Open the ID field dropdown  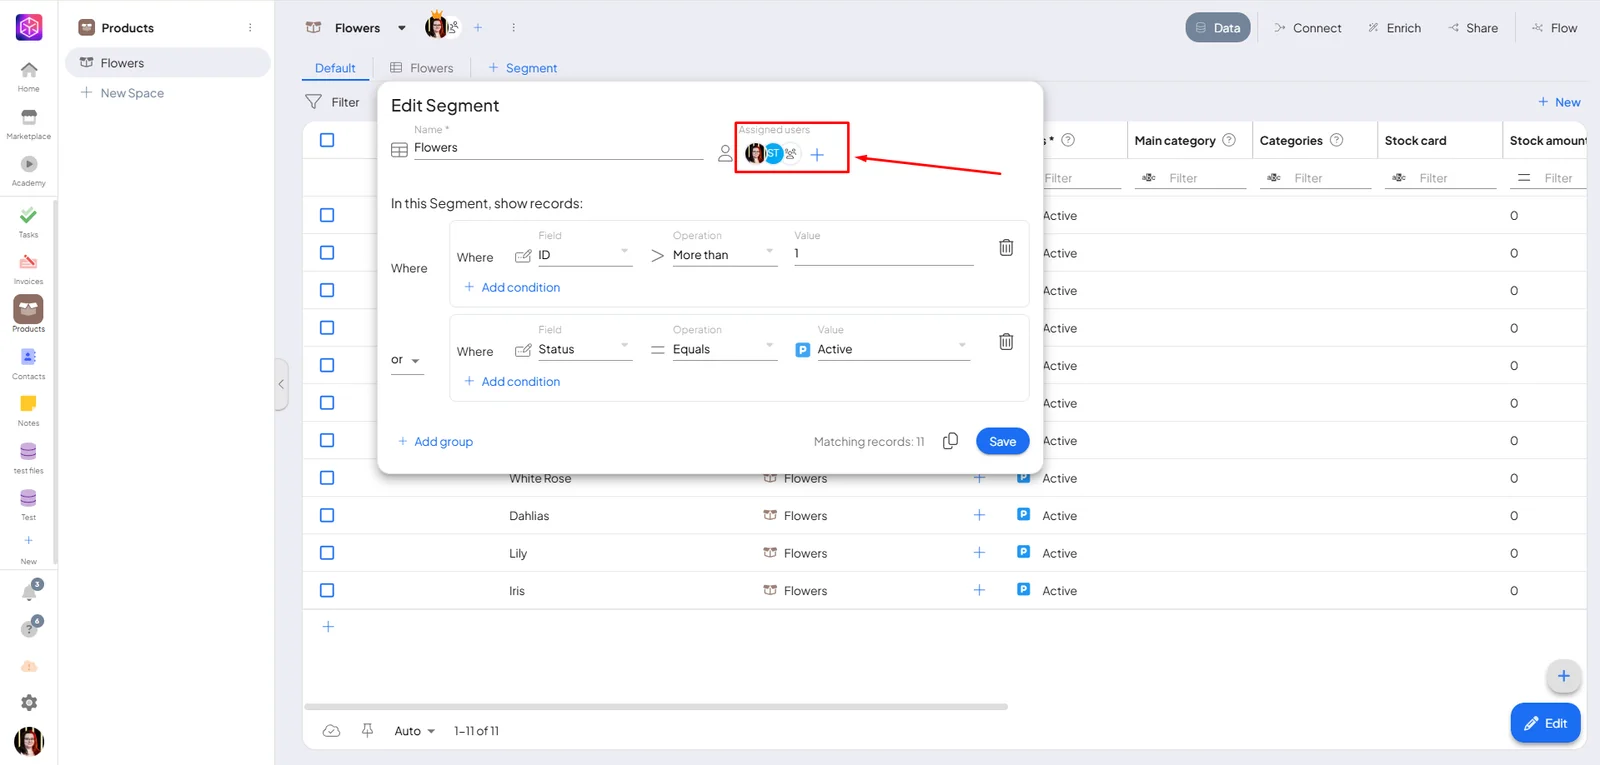(584, 255)
